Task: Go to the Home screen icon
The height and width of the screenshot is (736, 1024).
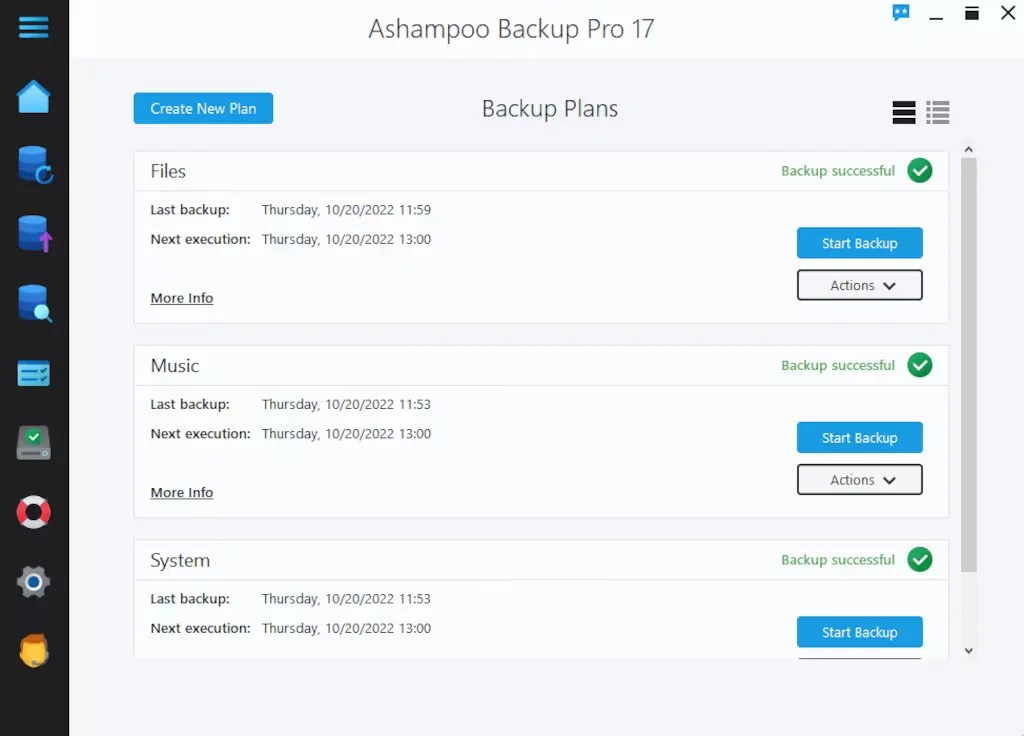Action: pos(33,97)
